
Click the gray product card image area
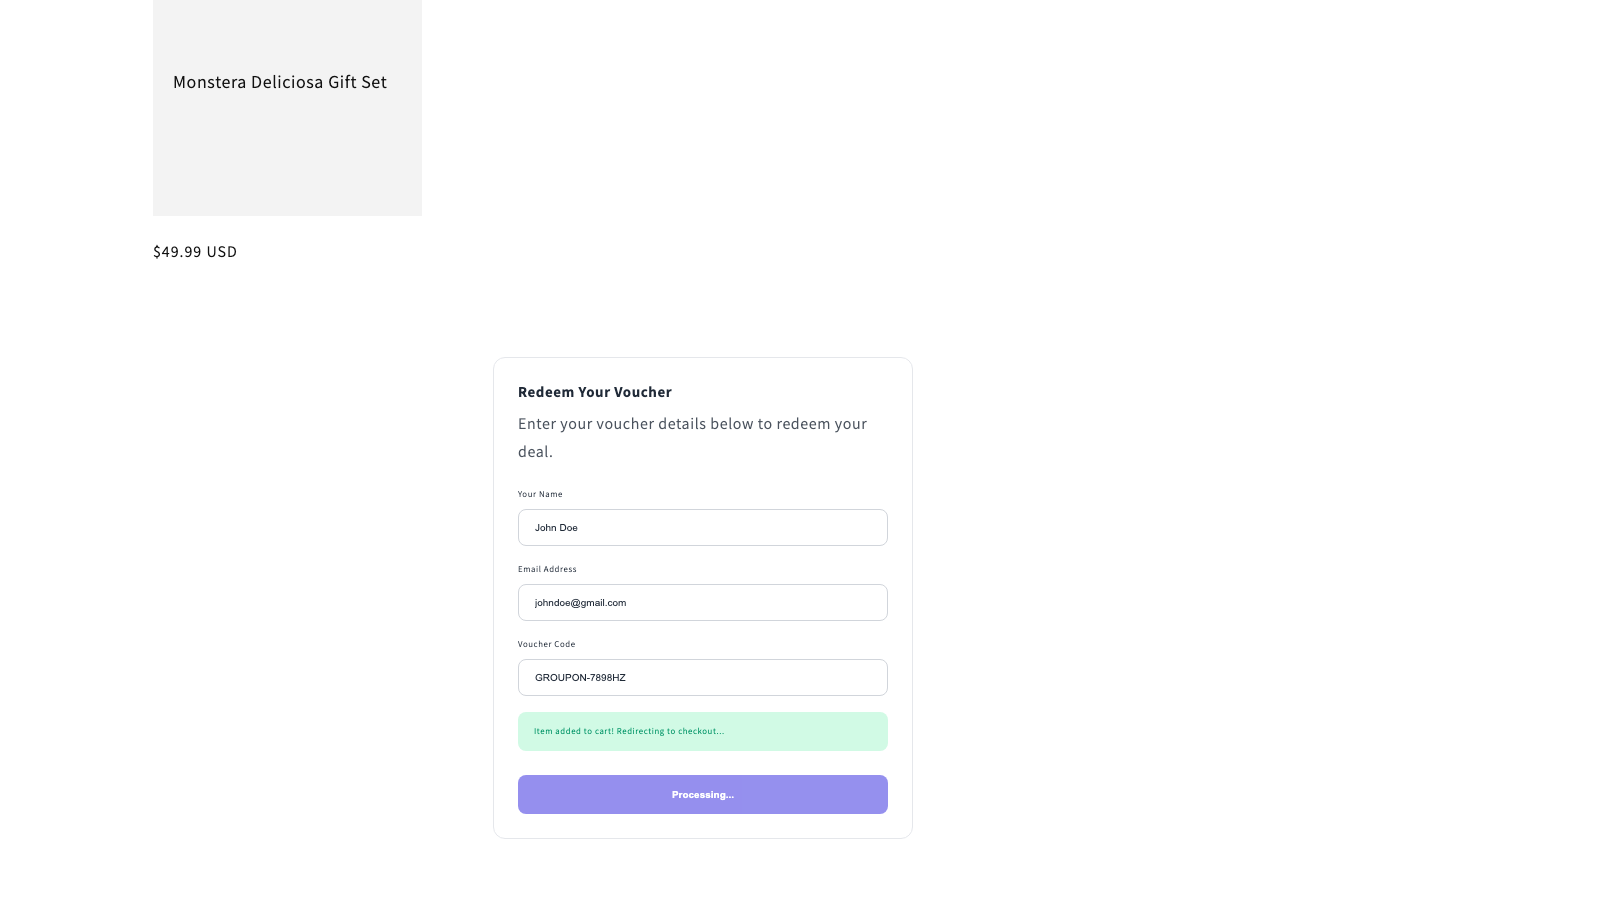pyautogui.click(x=287, y=108)
